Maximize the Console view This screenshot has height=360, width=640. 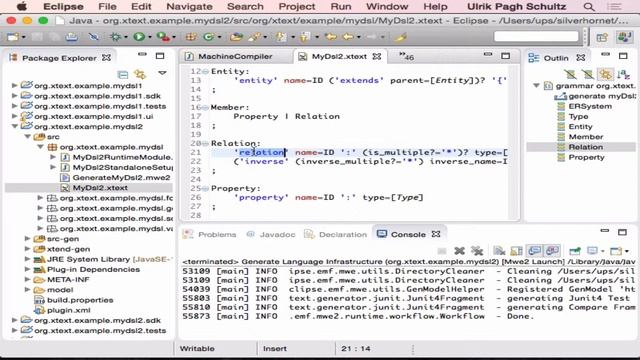click(x=622, y=232)
